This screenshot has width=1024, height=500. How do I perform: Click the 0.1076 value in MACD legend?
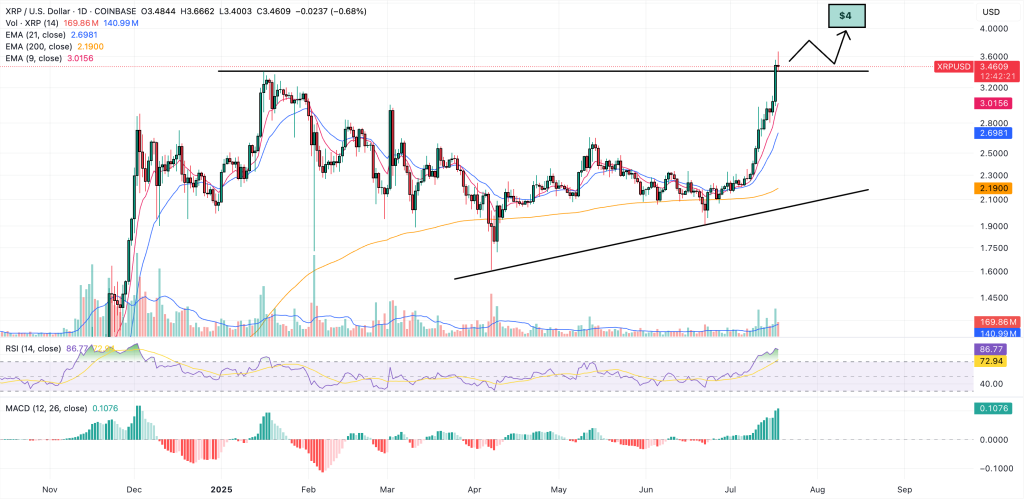click(104, 409)
